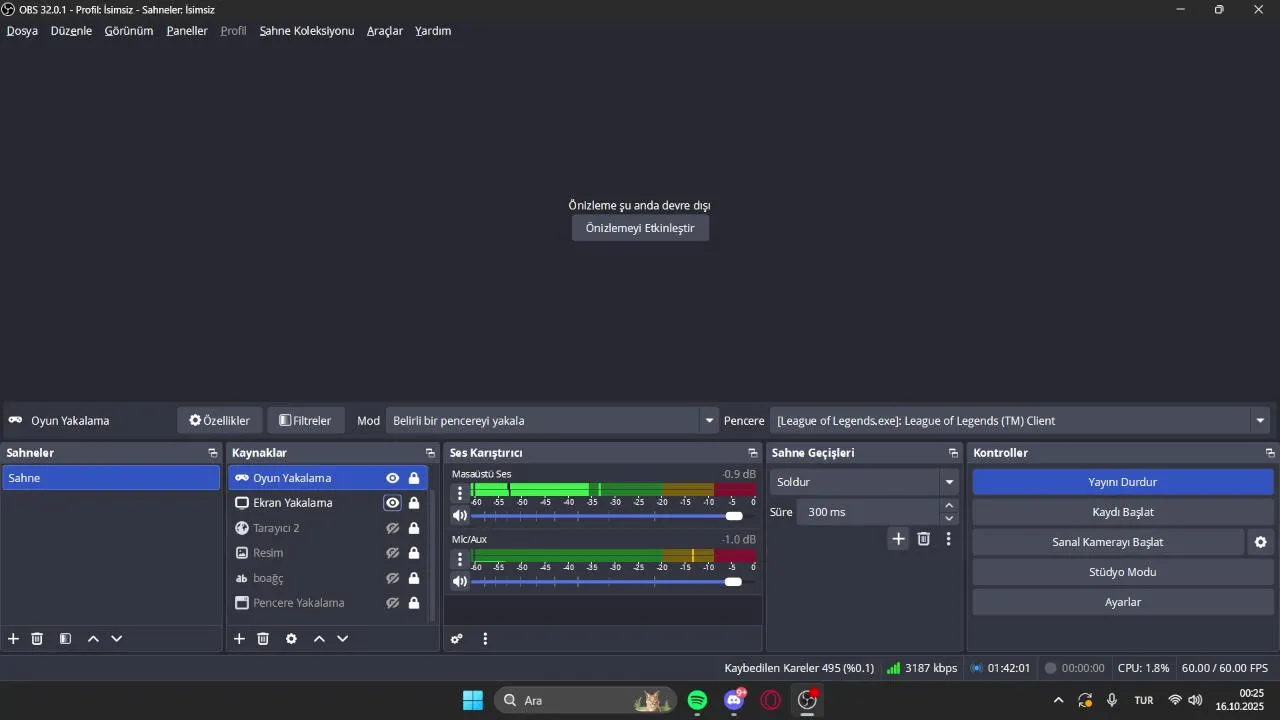
Task: Add a scene transition with plus icon
Action: [x=898, y=539]
